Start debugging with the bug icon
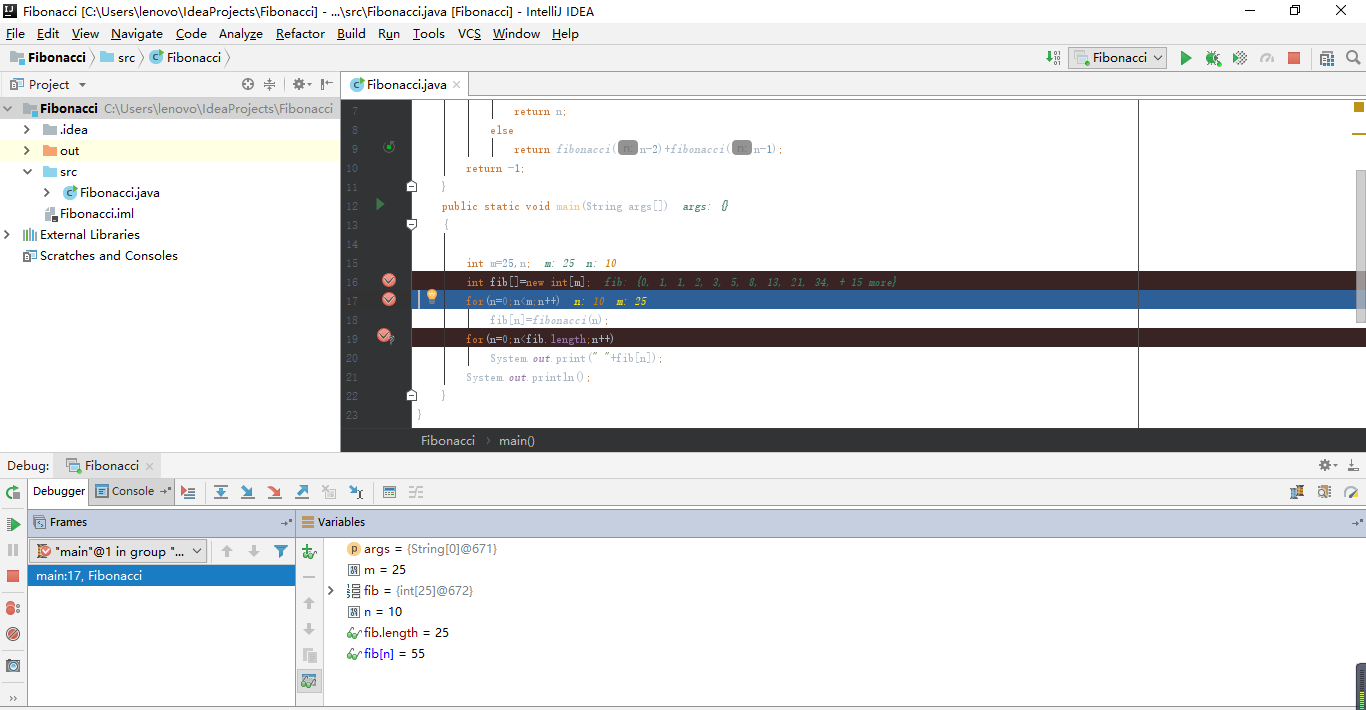This screenshot has width=1366, height=710. [1213, 58]
